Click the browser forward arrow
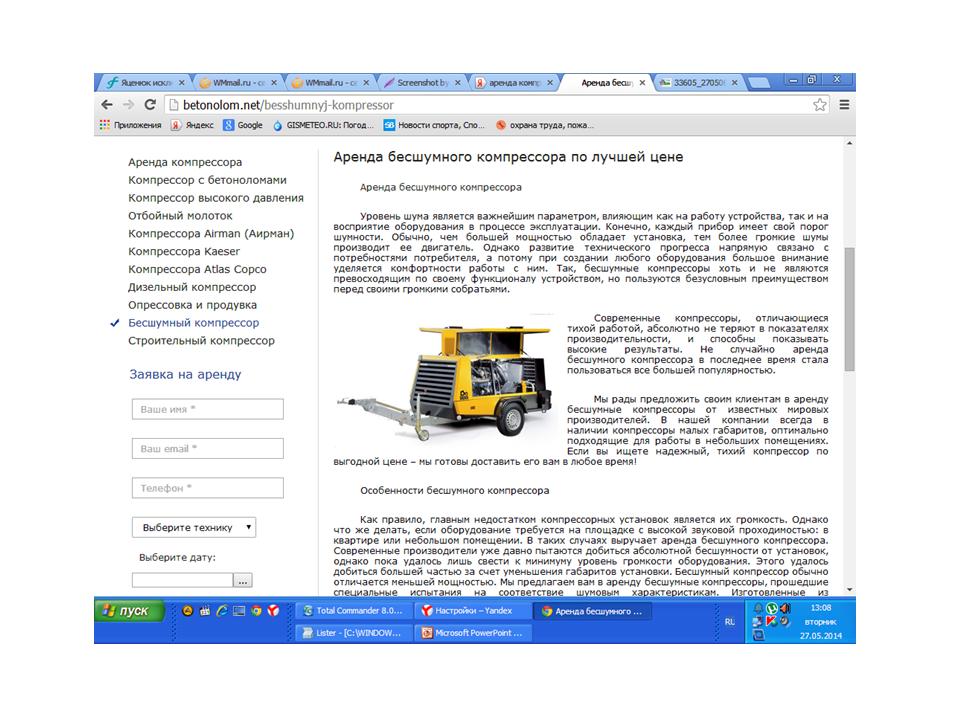 point(128,105)
